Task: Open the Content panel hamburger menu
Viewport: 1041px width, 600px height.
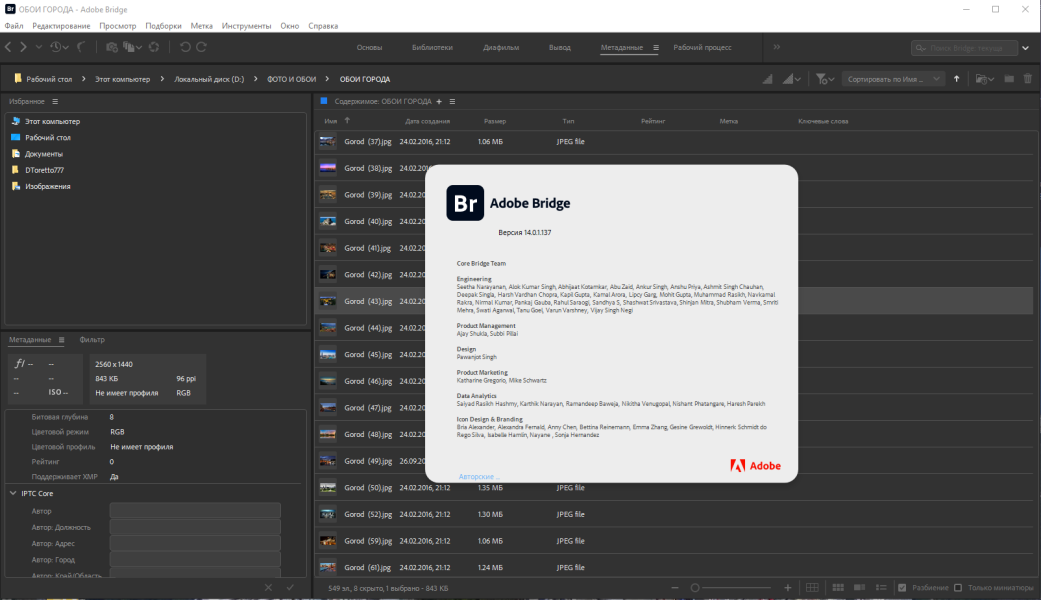Action: coord(452,102)
